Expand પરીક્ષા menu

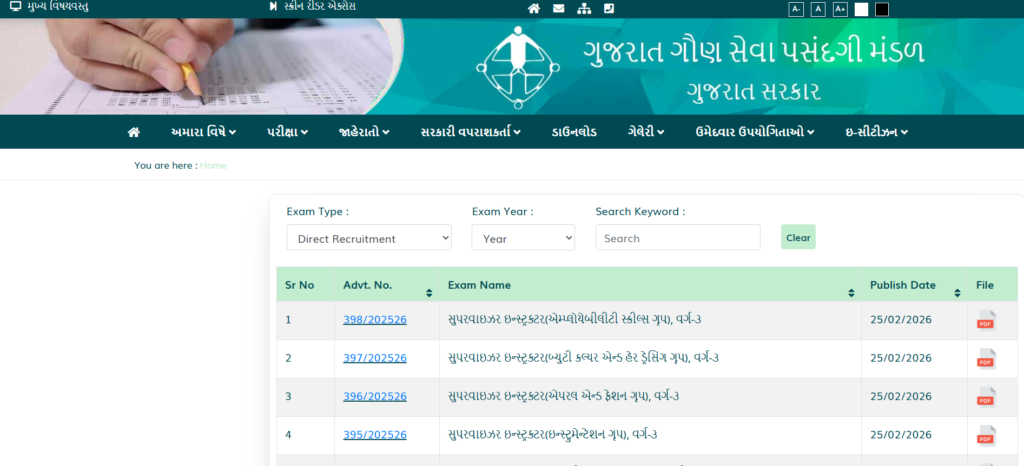coord(287,132)
